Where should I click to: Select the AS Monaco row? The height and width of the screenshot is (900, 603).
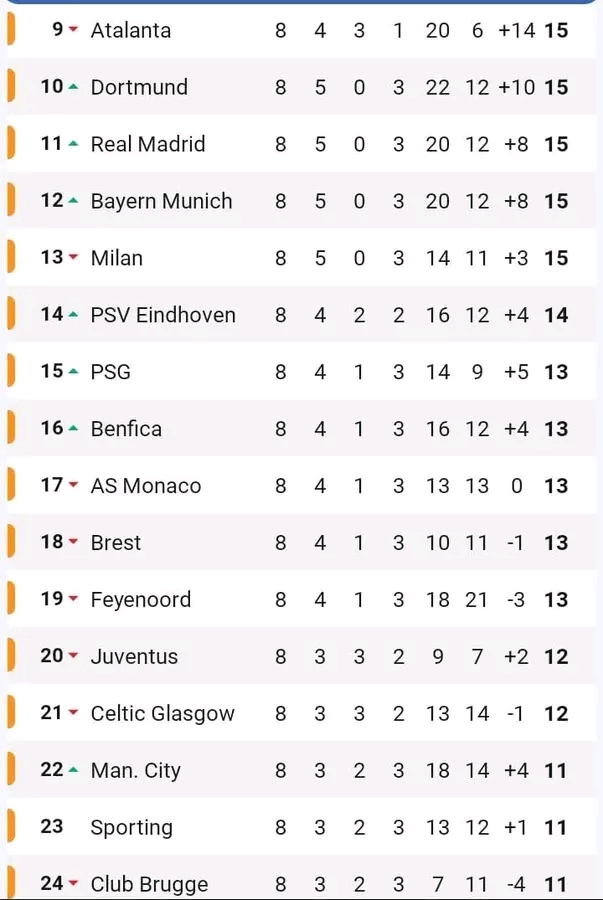(x=301, y=486)
